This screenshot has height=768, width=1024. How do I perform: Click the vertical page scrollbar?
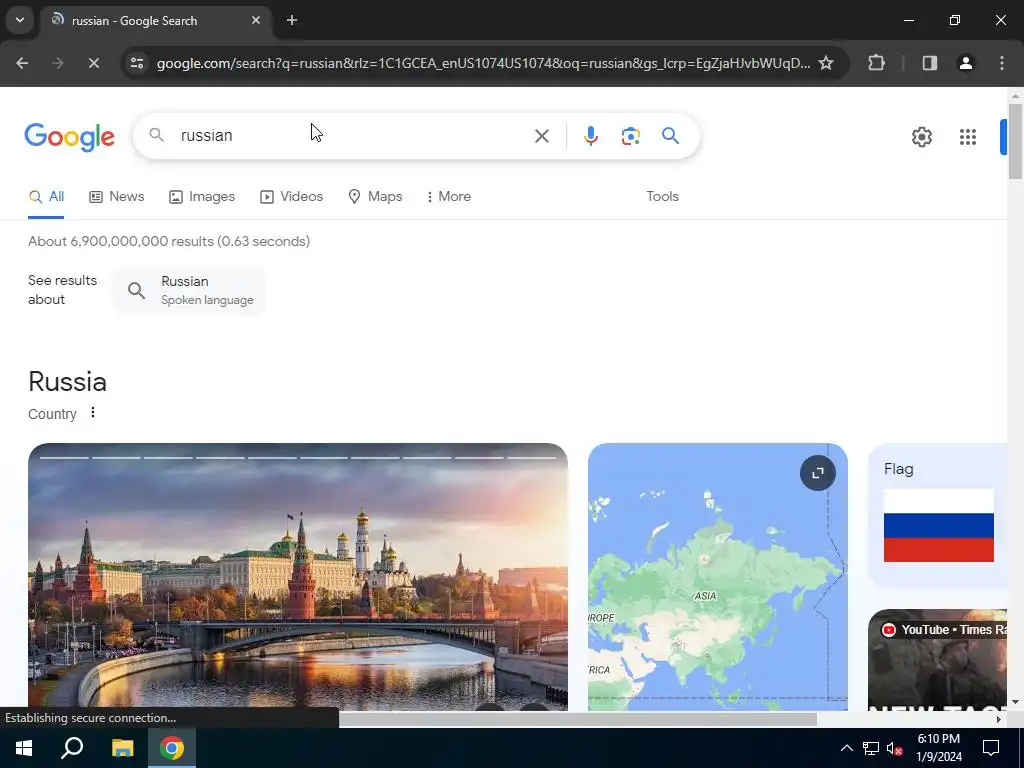(x=1015, y=140)
